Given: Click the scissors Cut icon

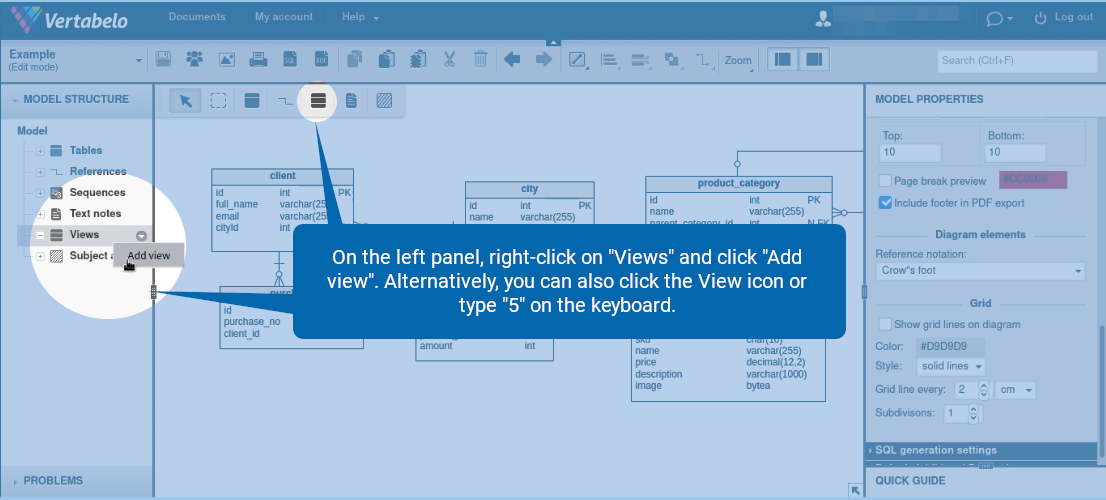Looking at the screenshot, I should click(449, 59).
